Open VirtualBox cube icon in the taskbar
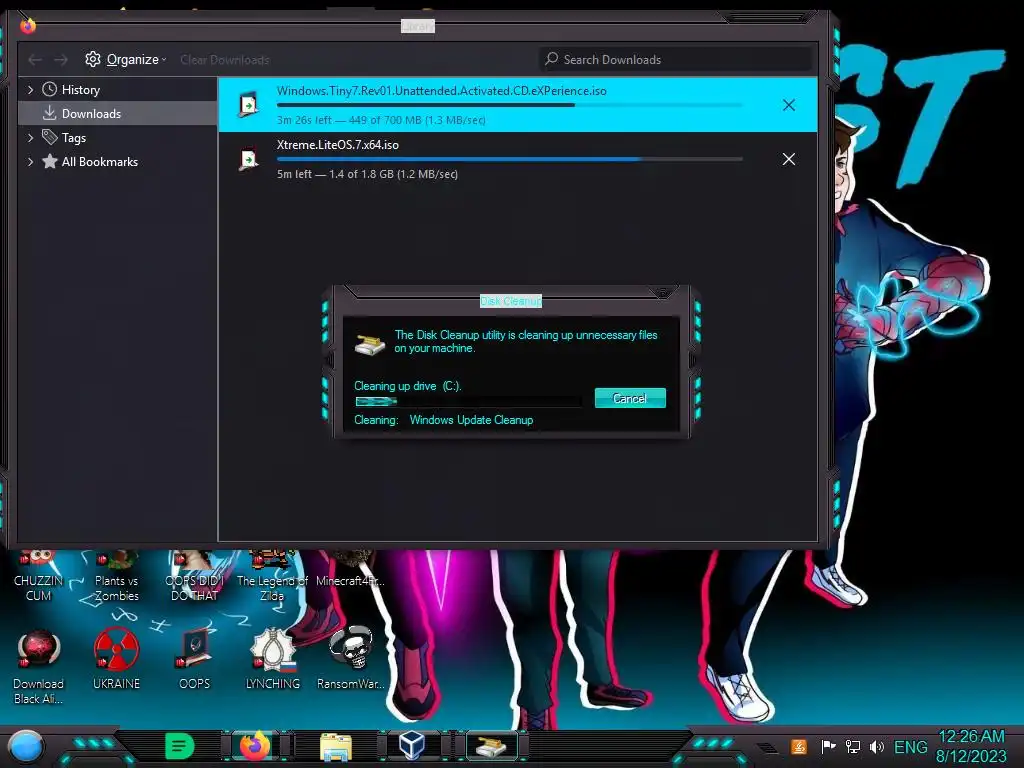 click(x=412, y=746)
